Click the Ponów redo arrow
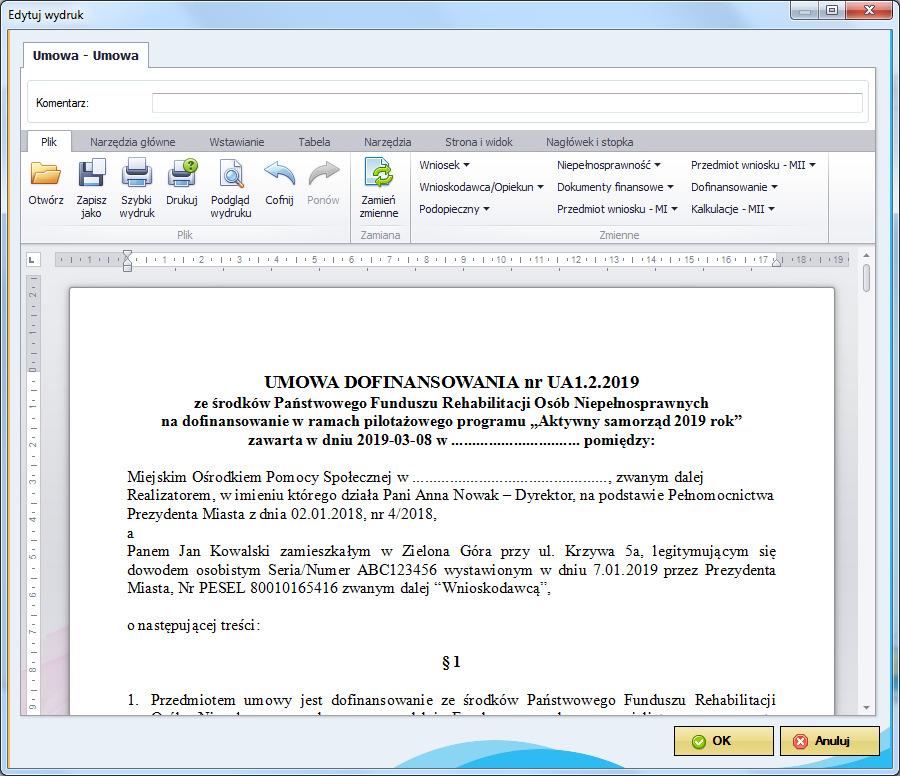Image resolution: width=900 pixels, height=776 pixels. pos(323,183)
